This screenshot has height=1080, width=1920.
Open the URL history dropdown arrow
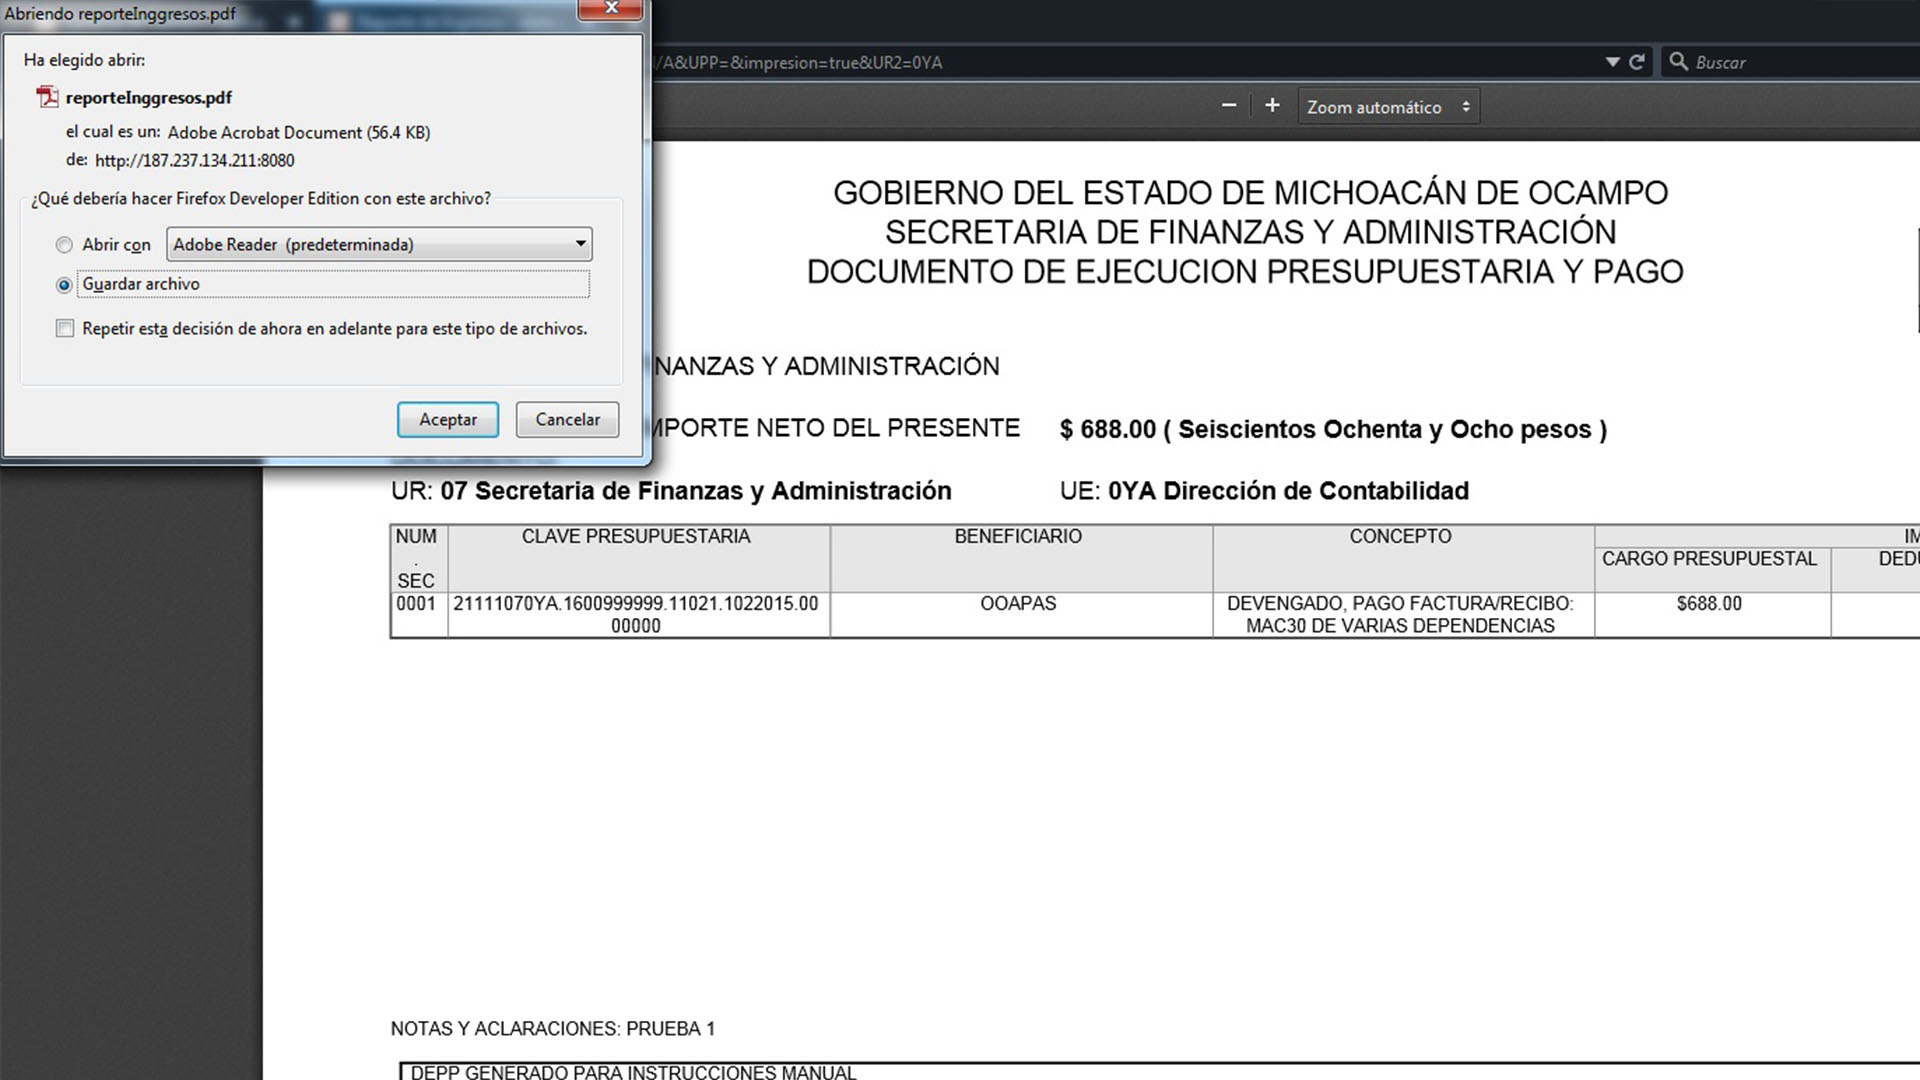click(x=1612, y=62)
